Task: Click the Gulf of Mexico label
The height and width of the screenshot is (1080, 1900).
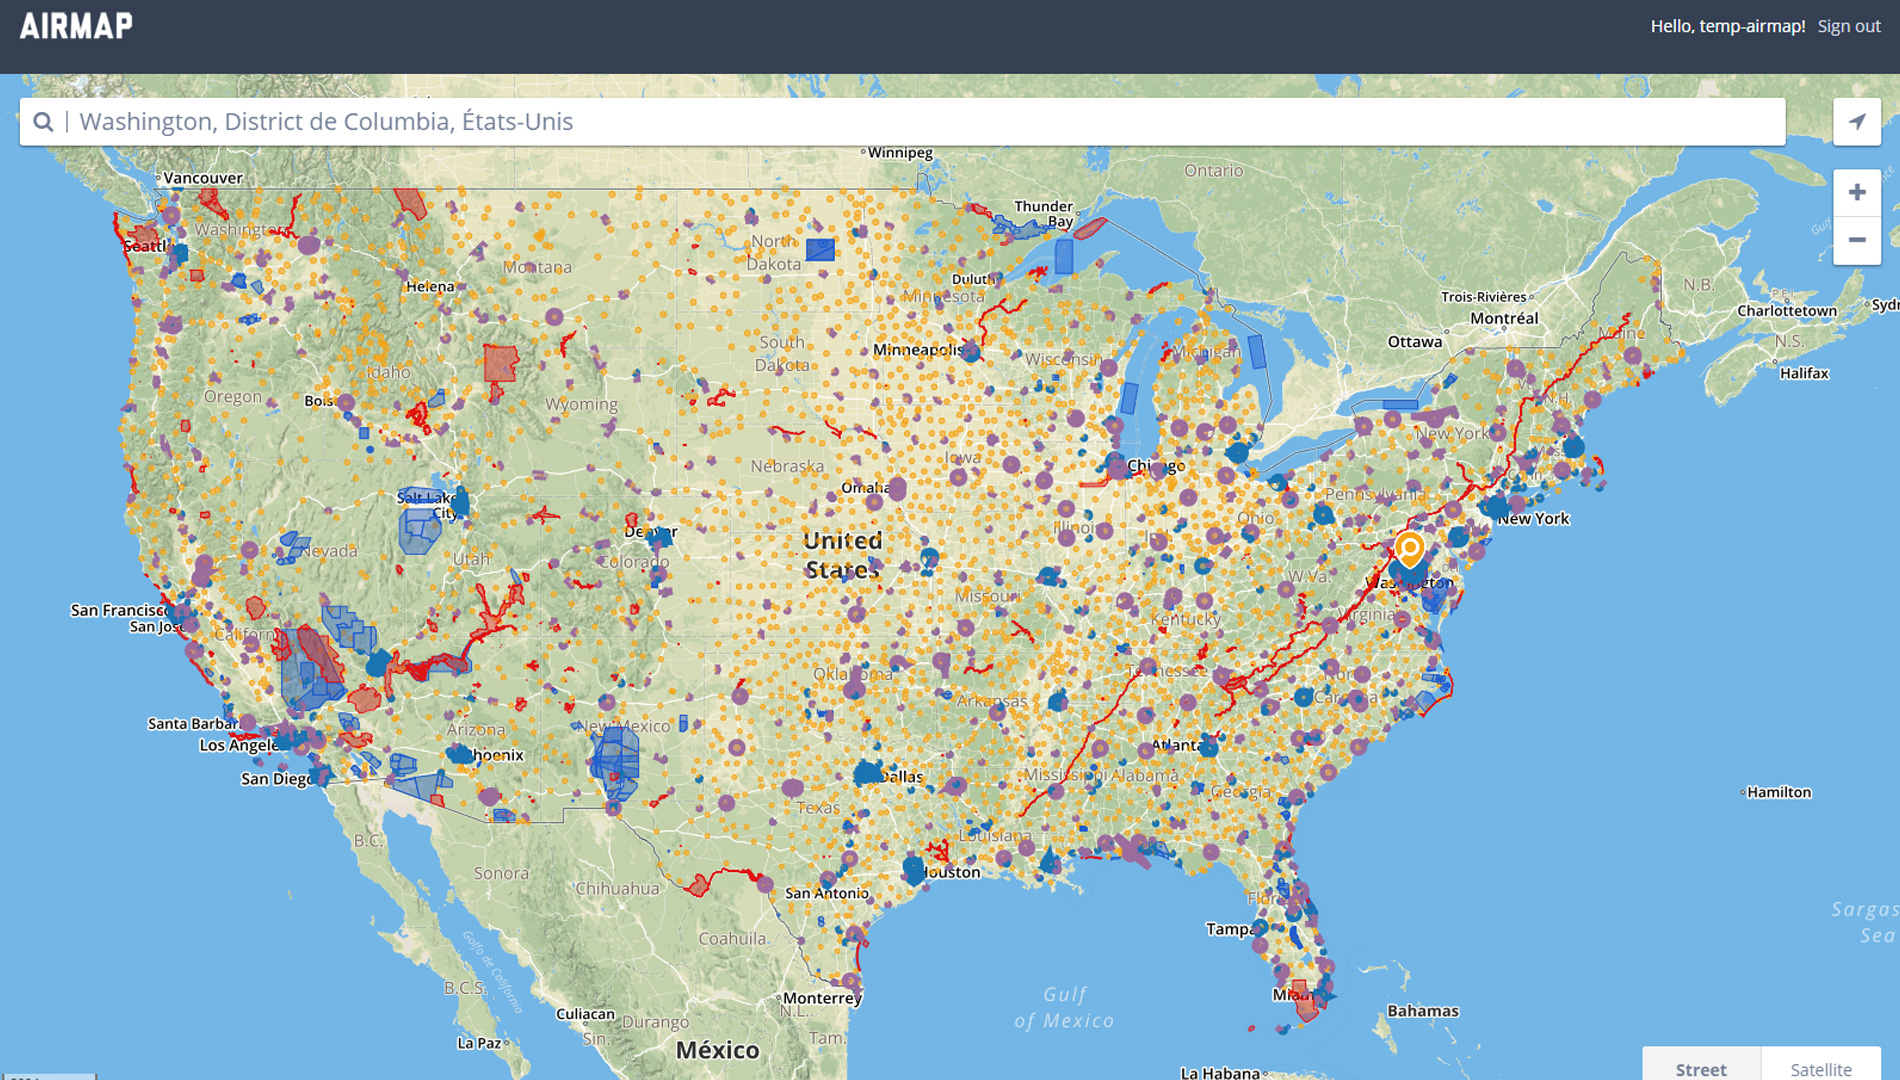Action: tap(1064, 1007)
